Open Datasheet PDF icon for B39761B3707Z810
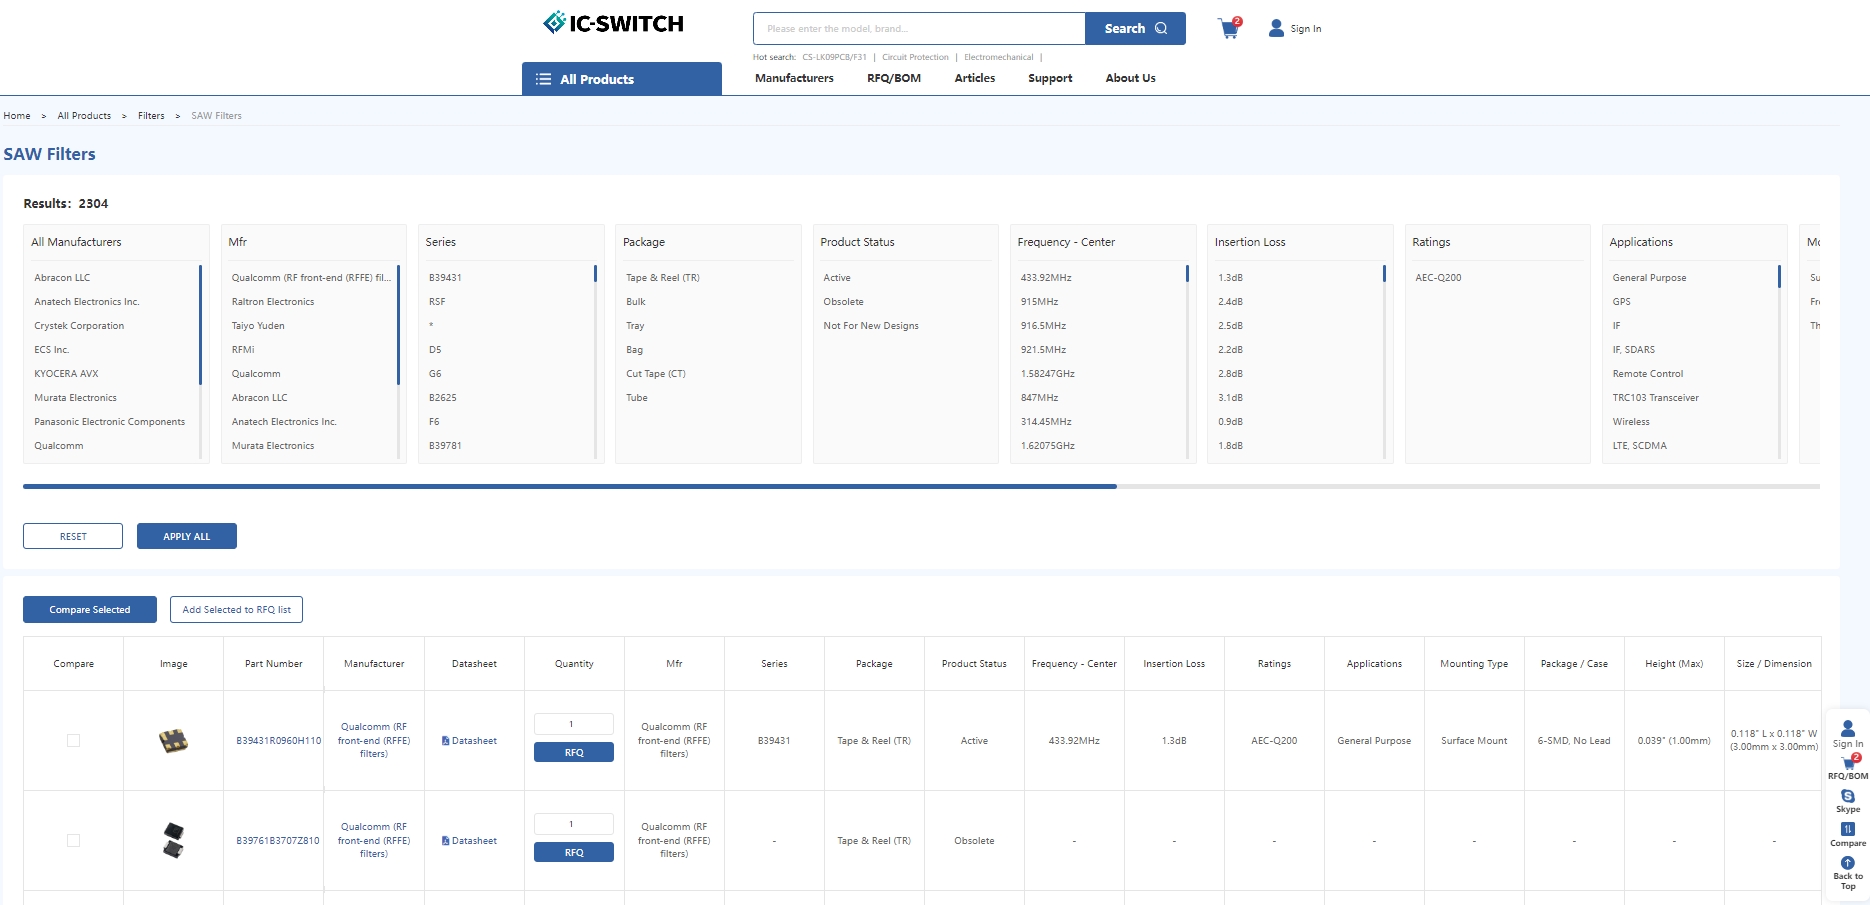The height and width of the screenshot is (905, 1870). (x=445, y=841)
